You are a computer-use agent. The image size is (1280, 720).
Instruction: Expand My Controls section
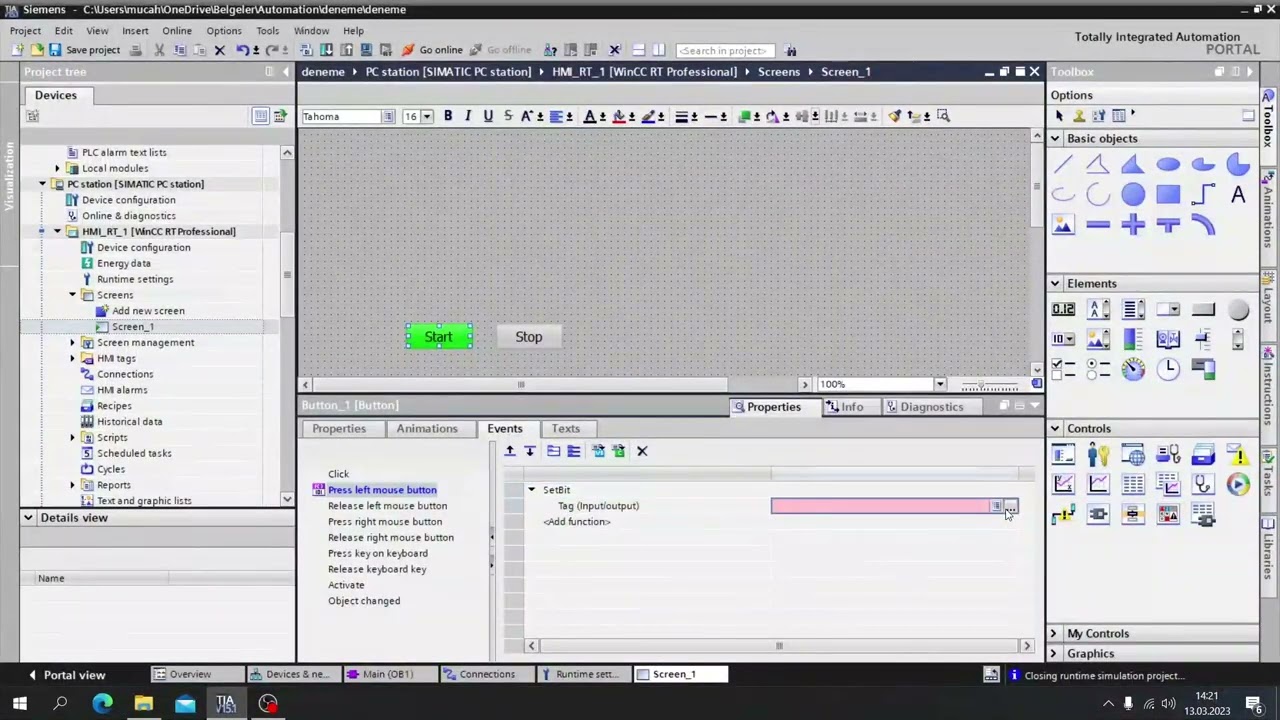click(1053, 634)
